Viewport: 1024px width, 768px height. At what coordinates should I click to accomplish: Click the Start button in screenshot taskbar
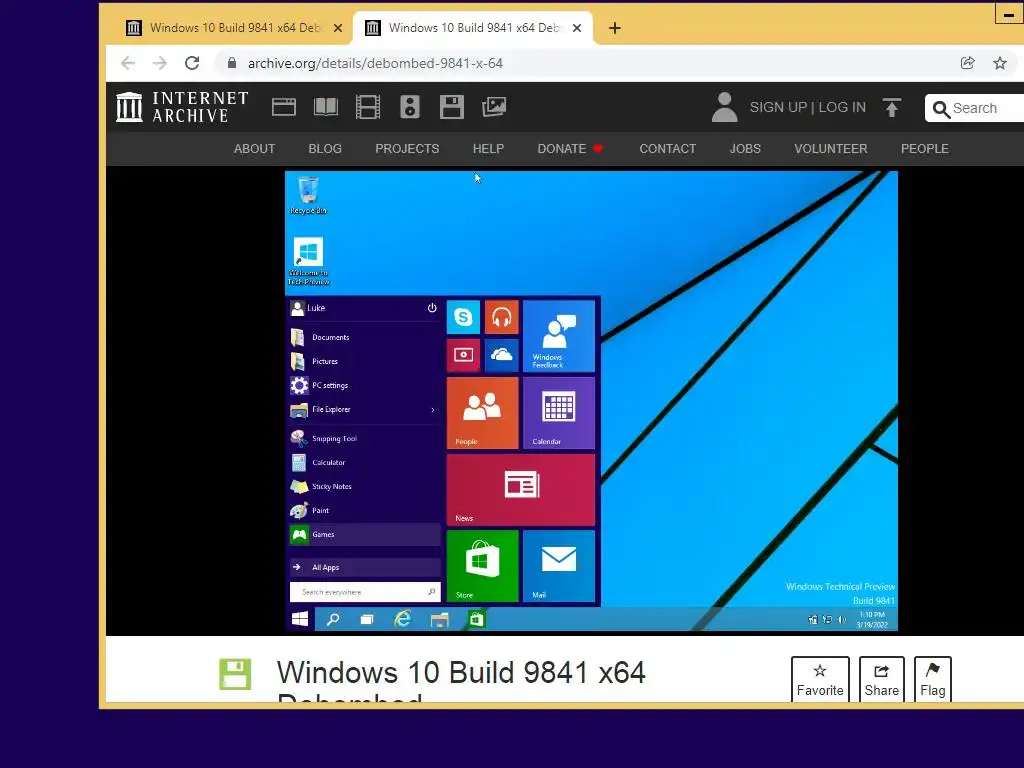[300, 619]
